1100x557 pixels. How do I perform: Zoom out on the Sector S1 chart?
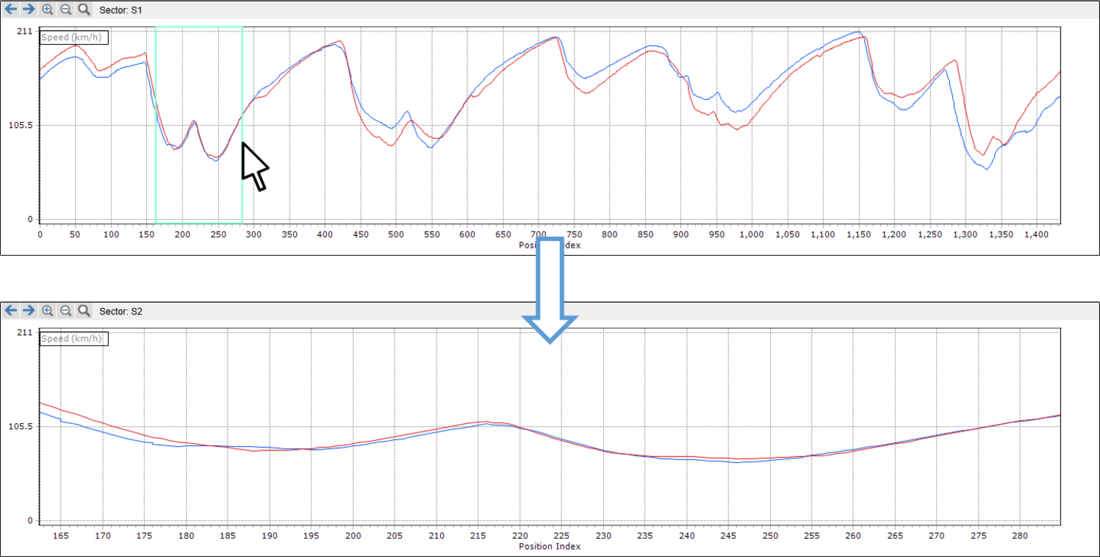pos(65,10)
